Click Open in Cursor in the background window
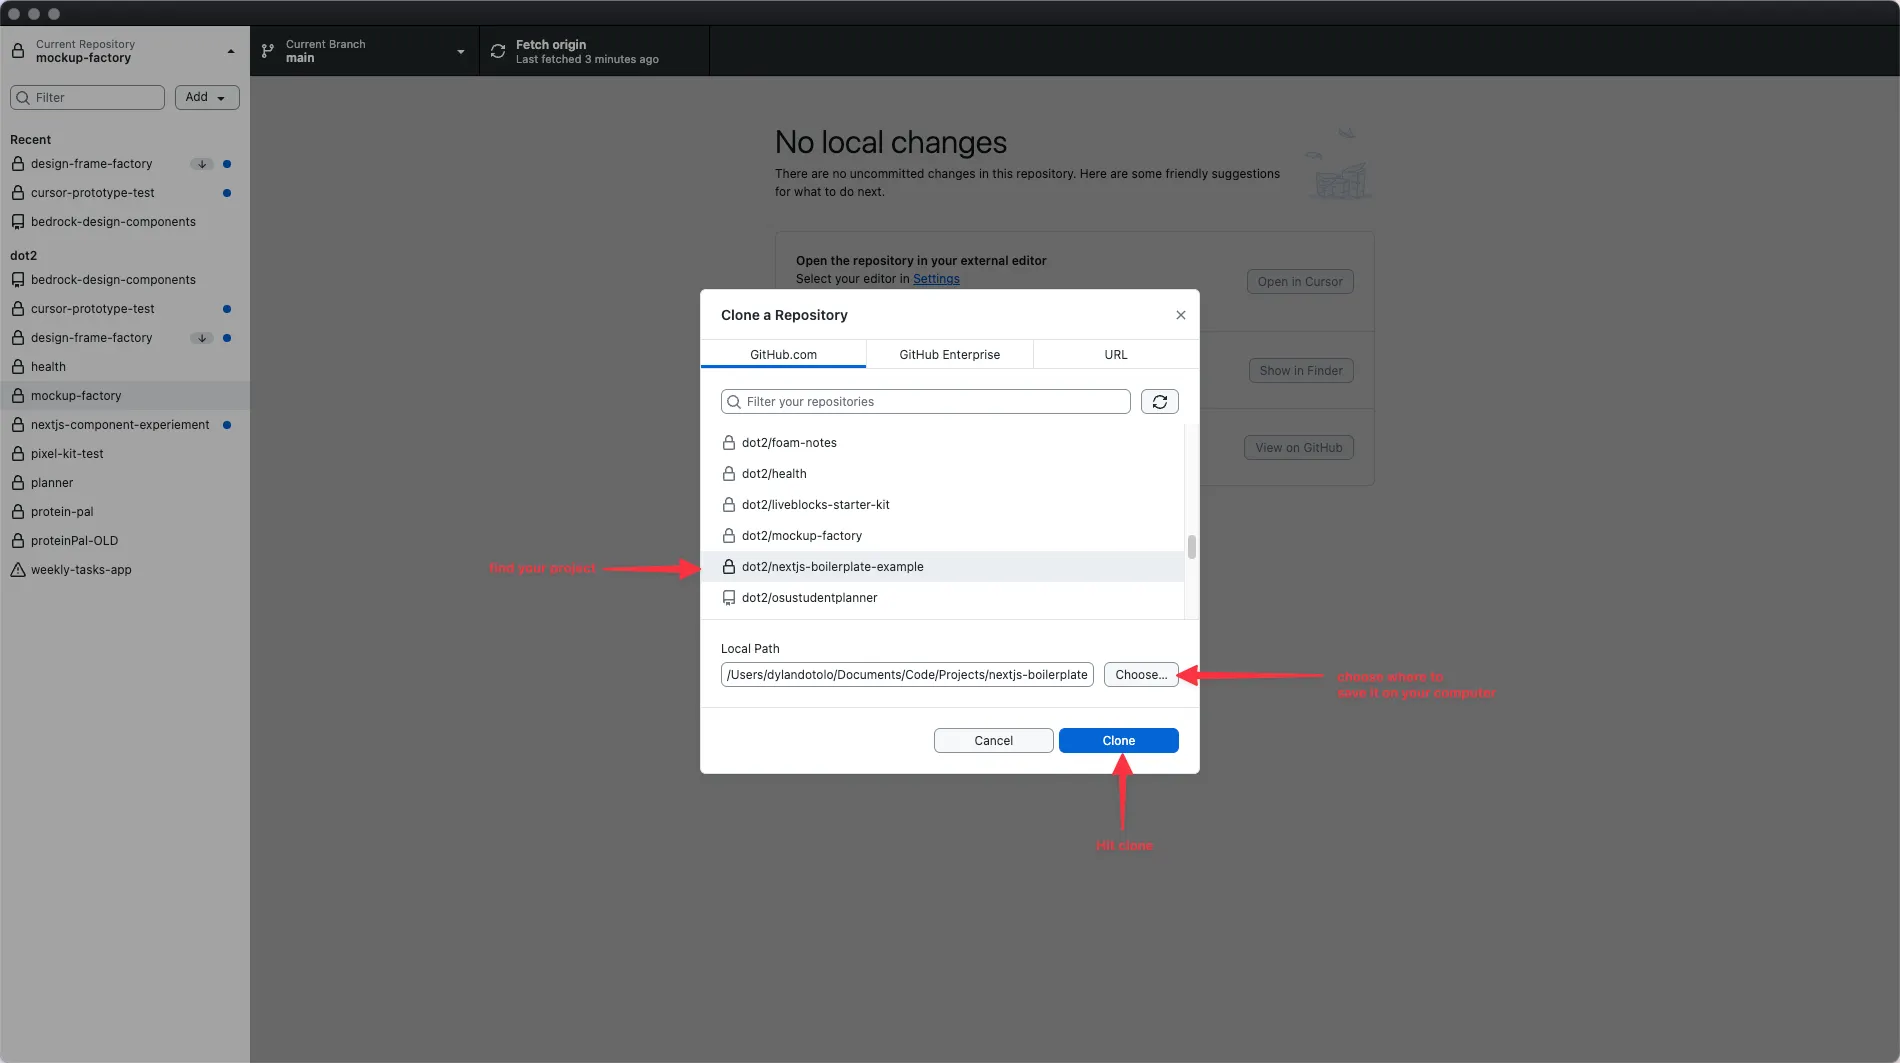Image resolution: width=1900 pixels, height=1063 pixels. [1300, 282]
